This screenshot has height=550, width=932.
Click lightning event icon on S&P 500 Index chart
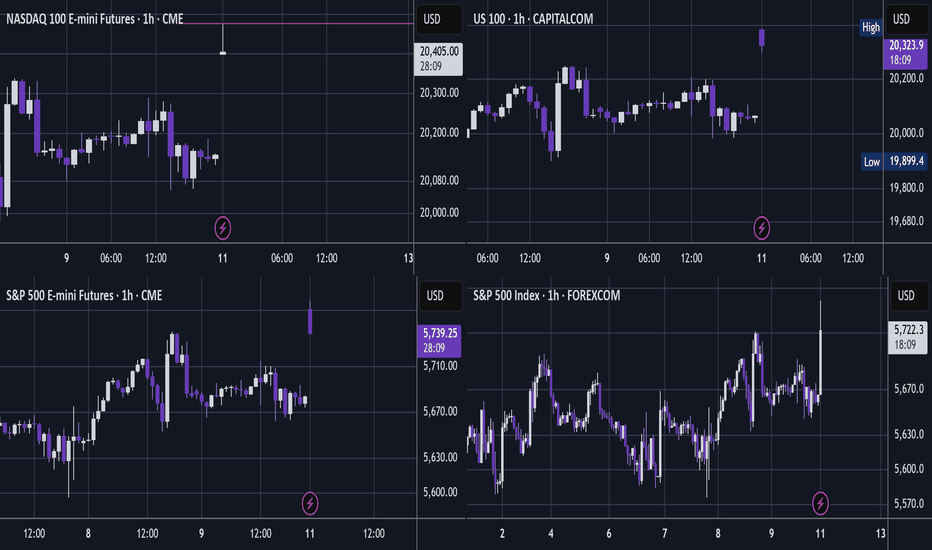(x=820, y=504)
